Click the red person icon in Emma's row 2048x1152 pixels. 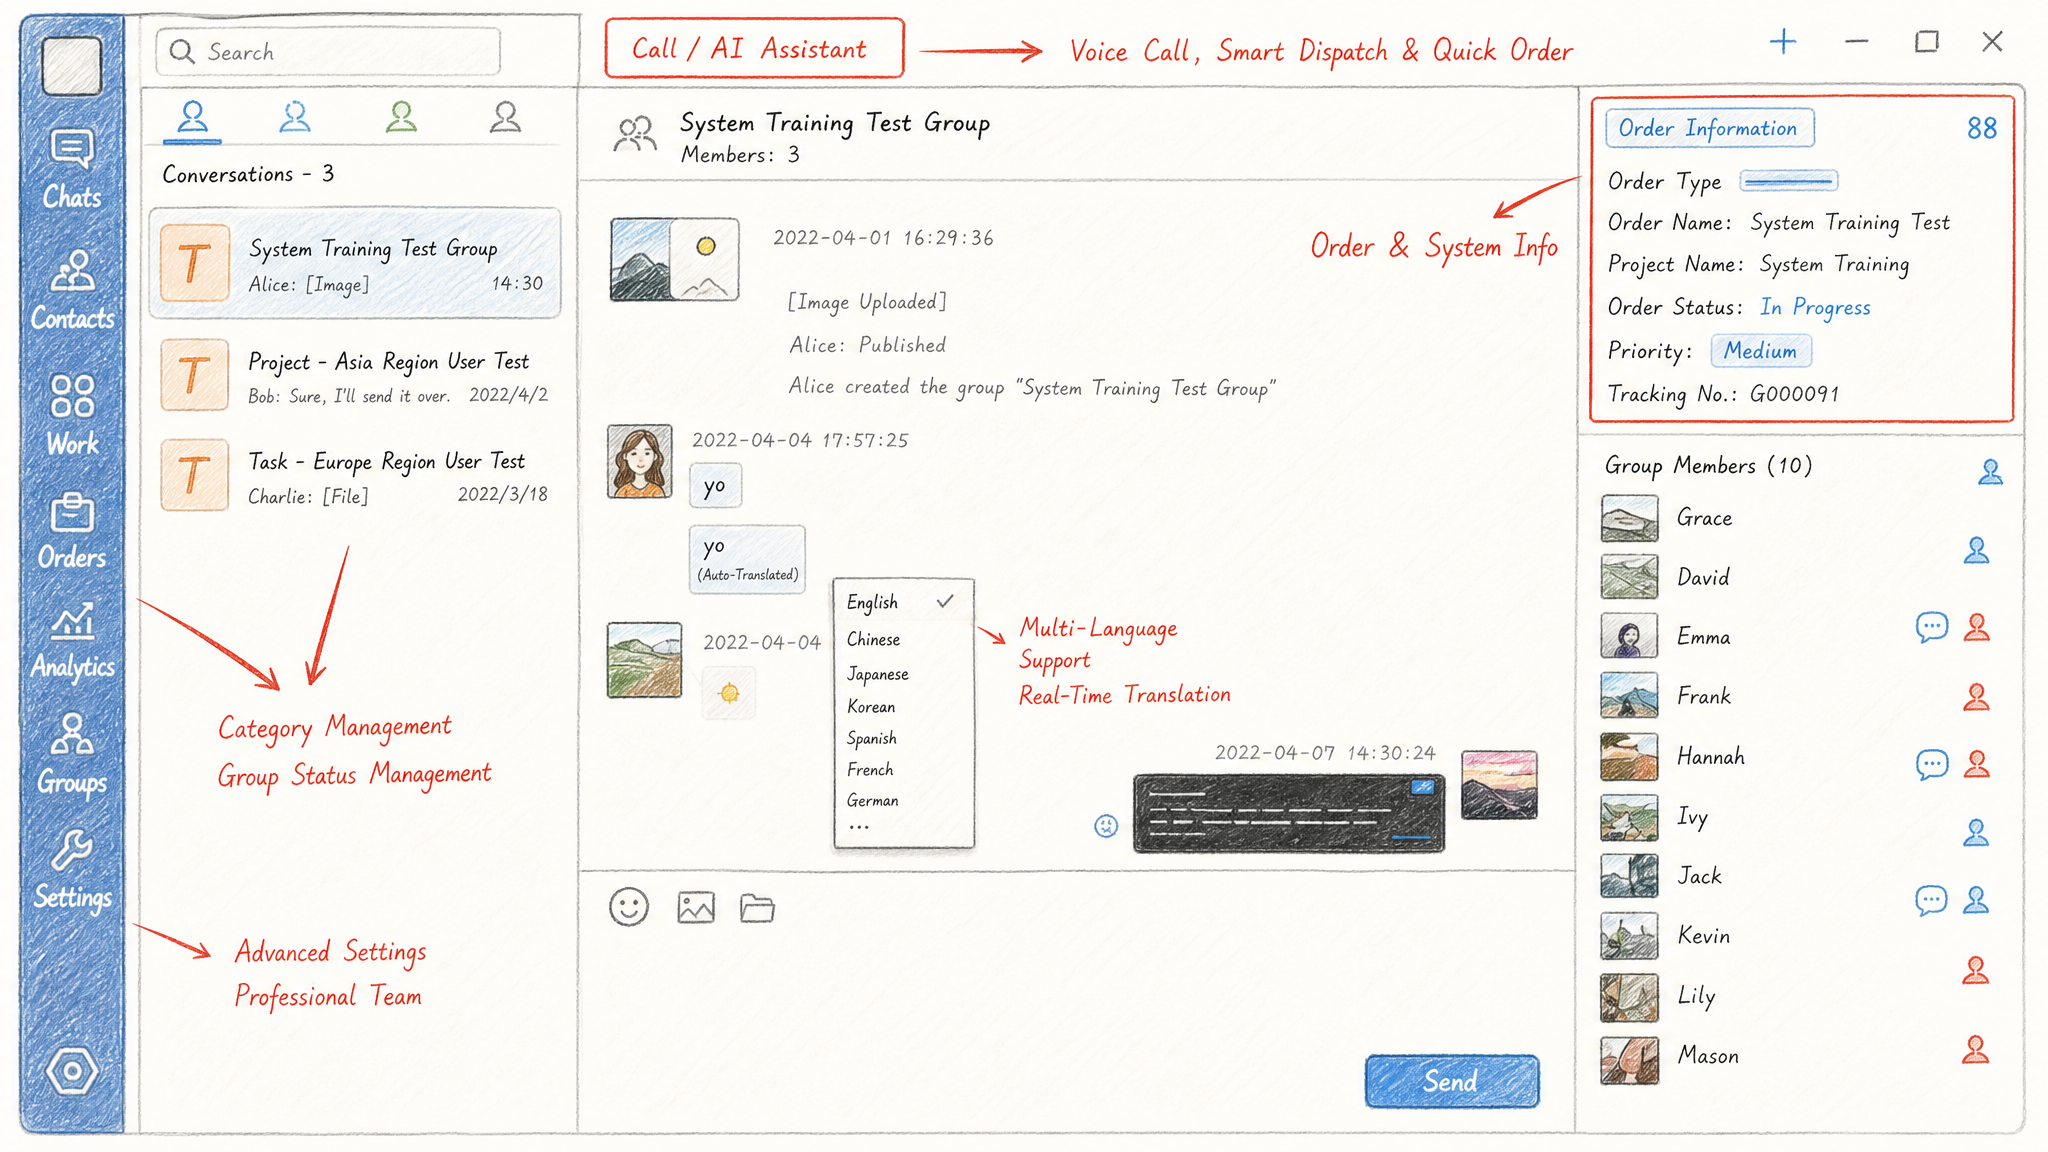point(1976,627)
